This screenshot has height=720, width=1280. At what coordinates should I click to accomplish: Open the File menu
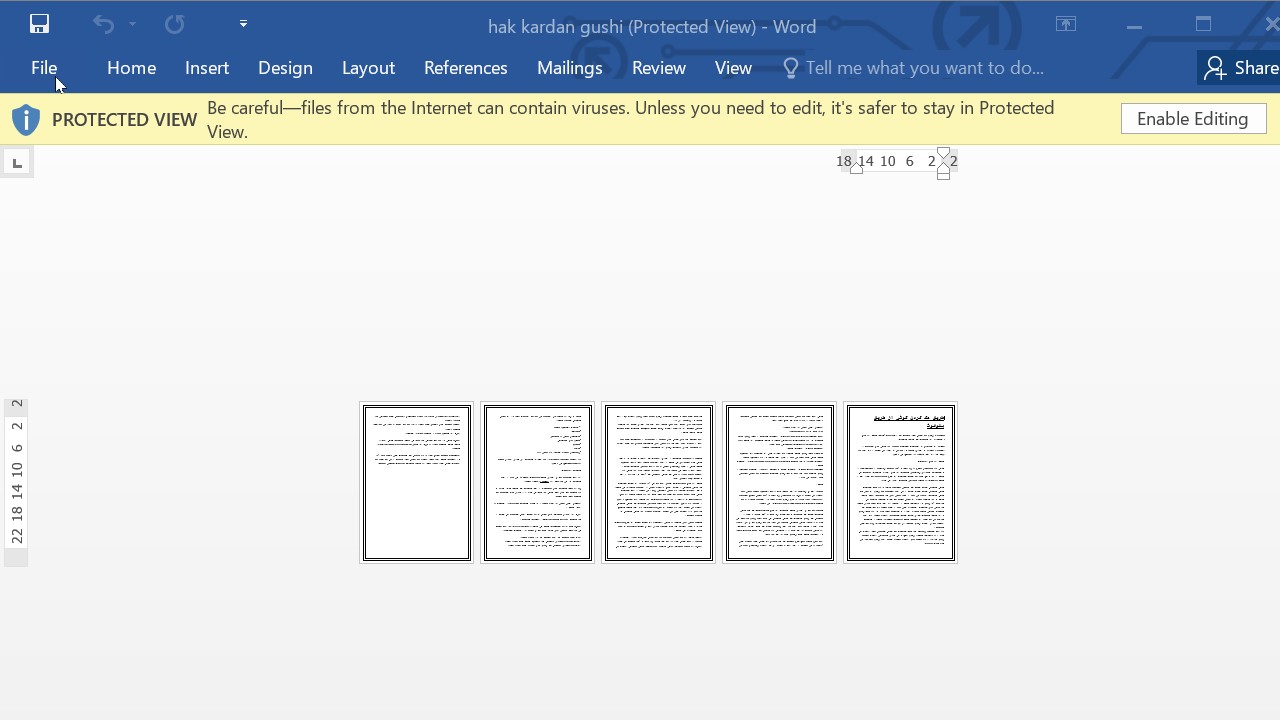pyautogui.click(x=44, y=68)
